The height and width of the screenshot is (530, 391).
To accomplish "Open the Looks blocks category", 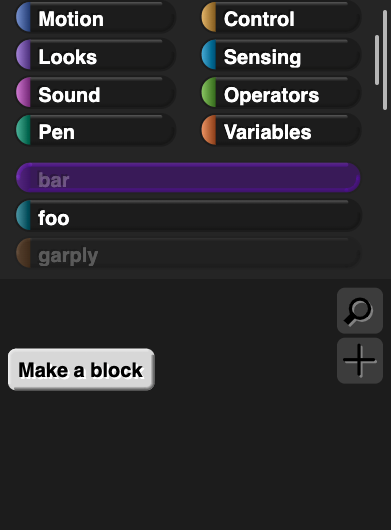I will pos(96,55).
